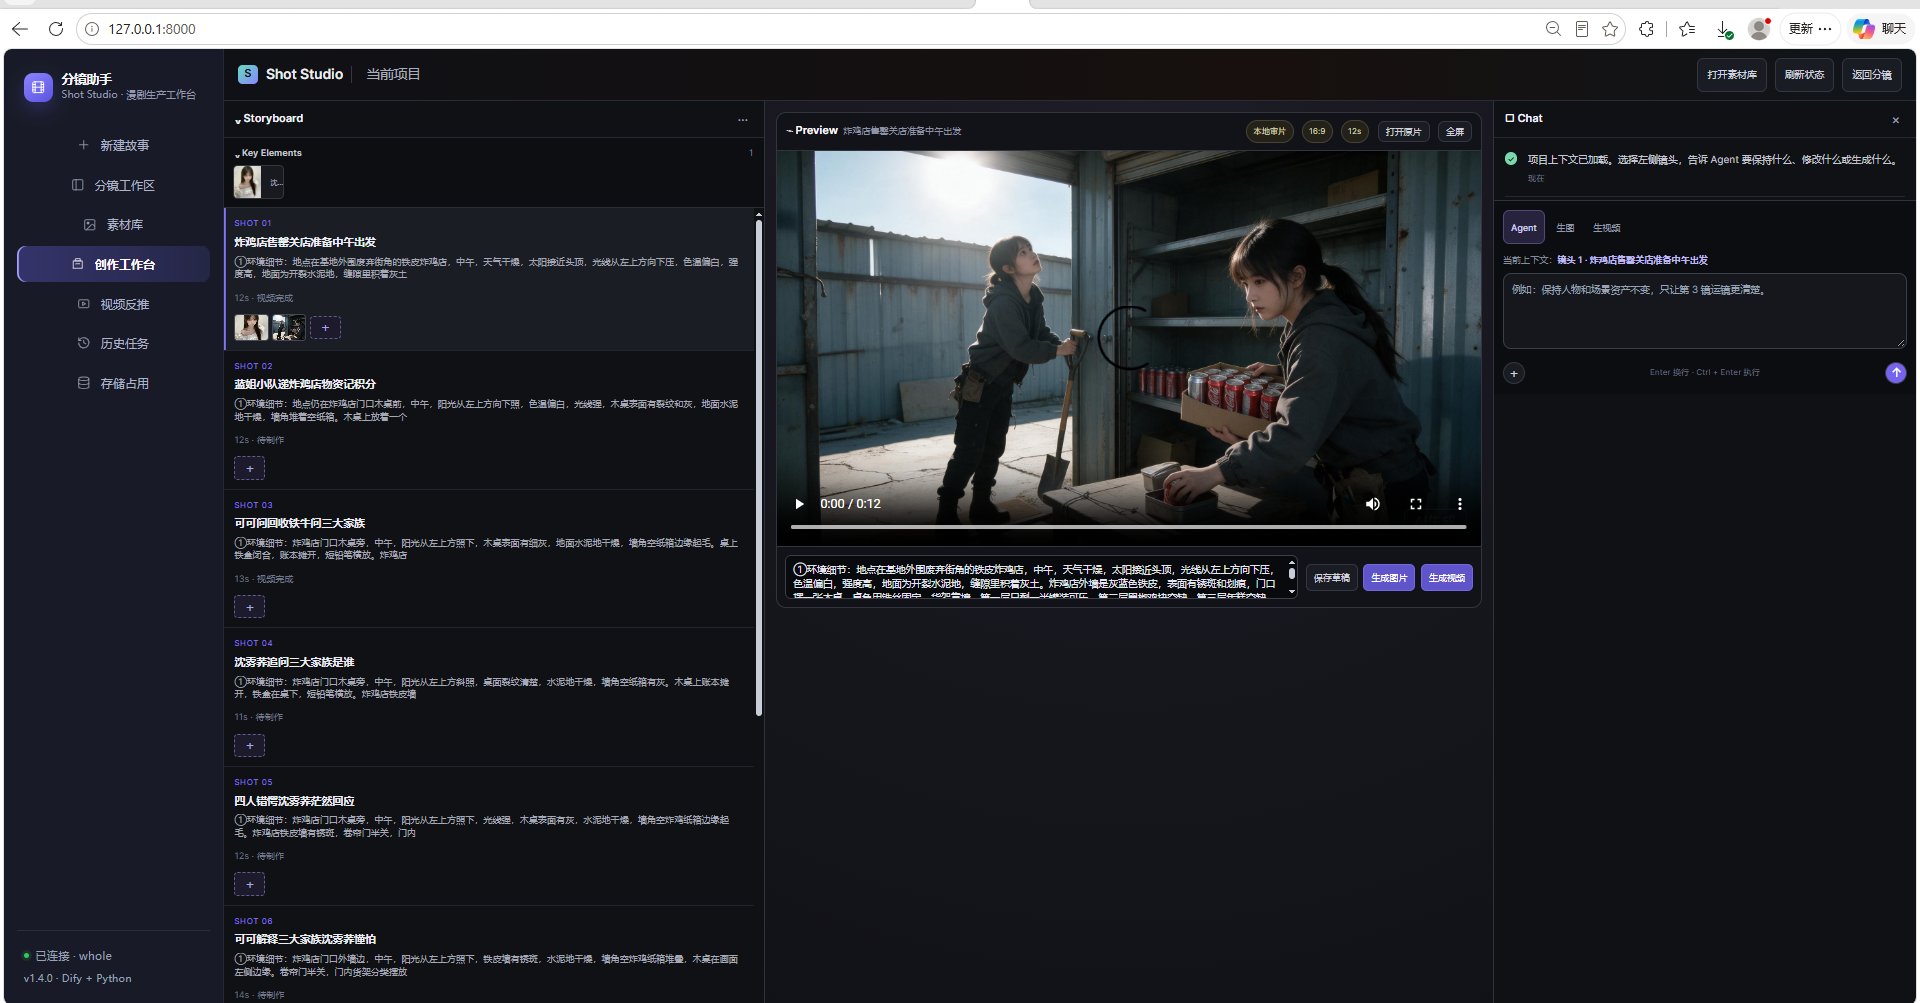Click 生成视频 button under preview

(1446, 578)
